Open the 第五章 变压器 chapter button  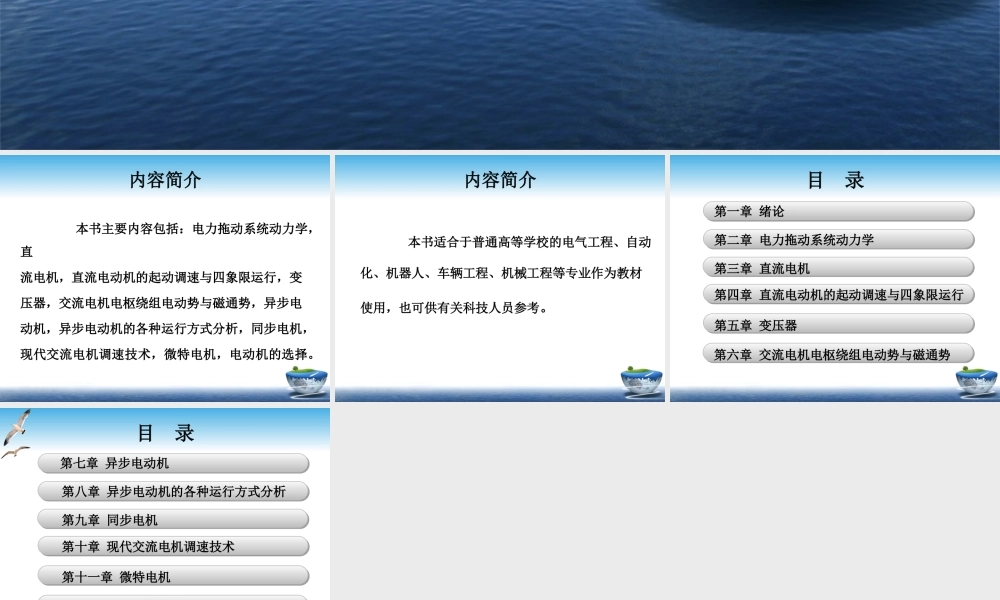[839, 325]
